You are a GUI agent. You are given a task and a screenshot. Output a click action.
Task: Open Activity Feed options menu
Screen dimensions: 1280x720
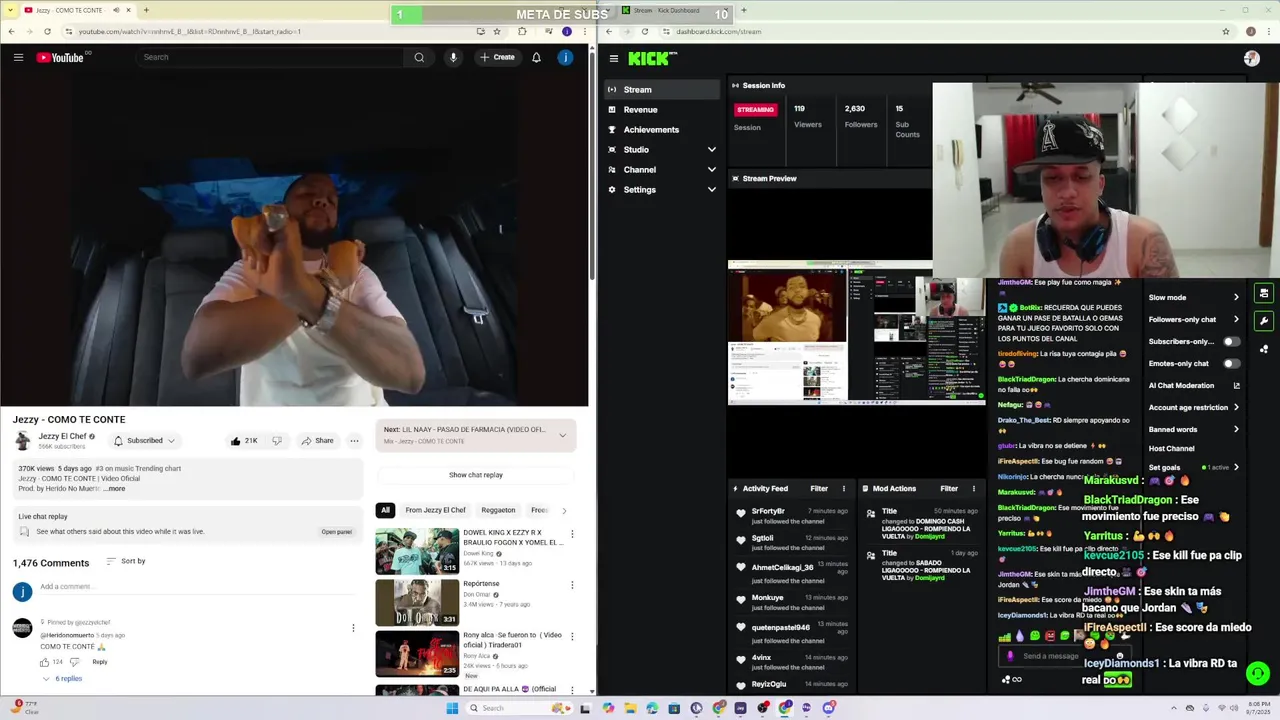843,489
